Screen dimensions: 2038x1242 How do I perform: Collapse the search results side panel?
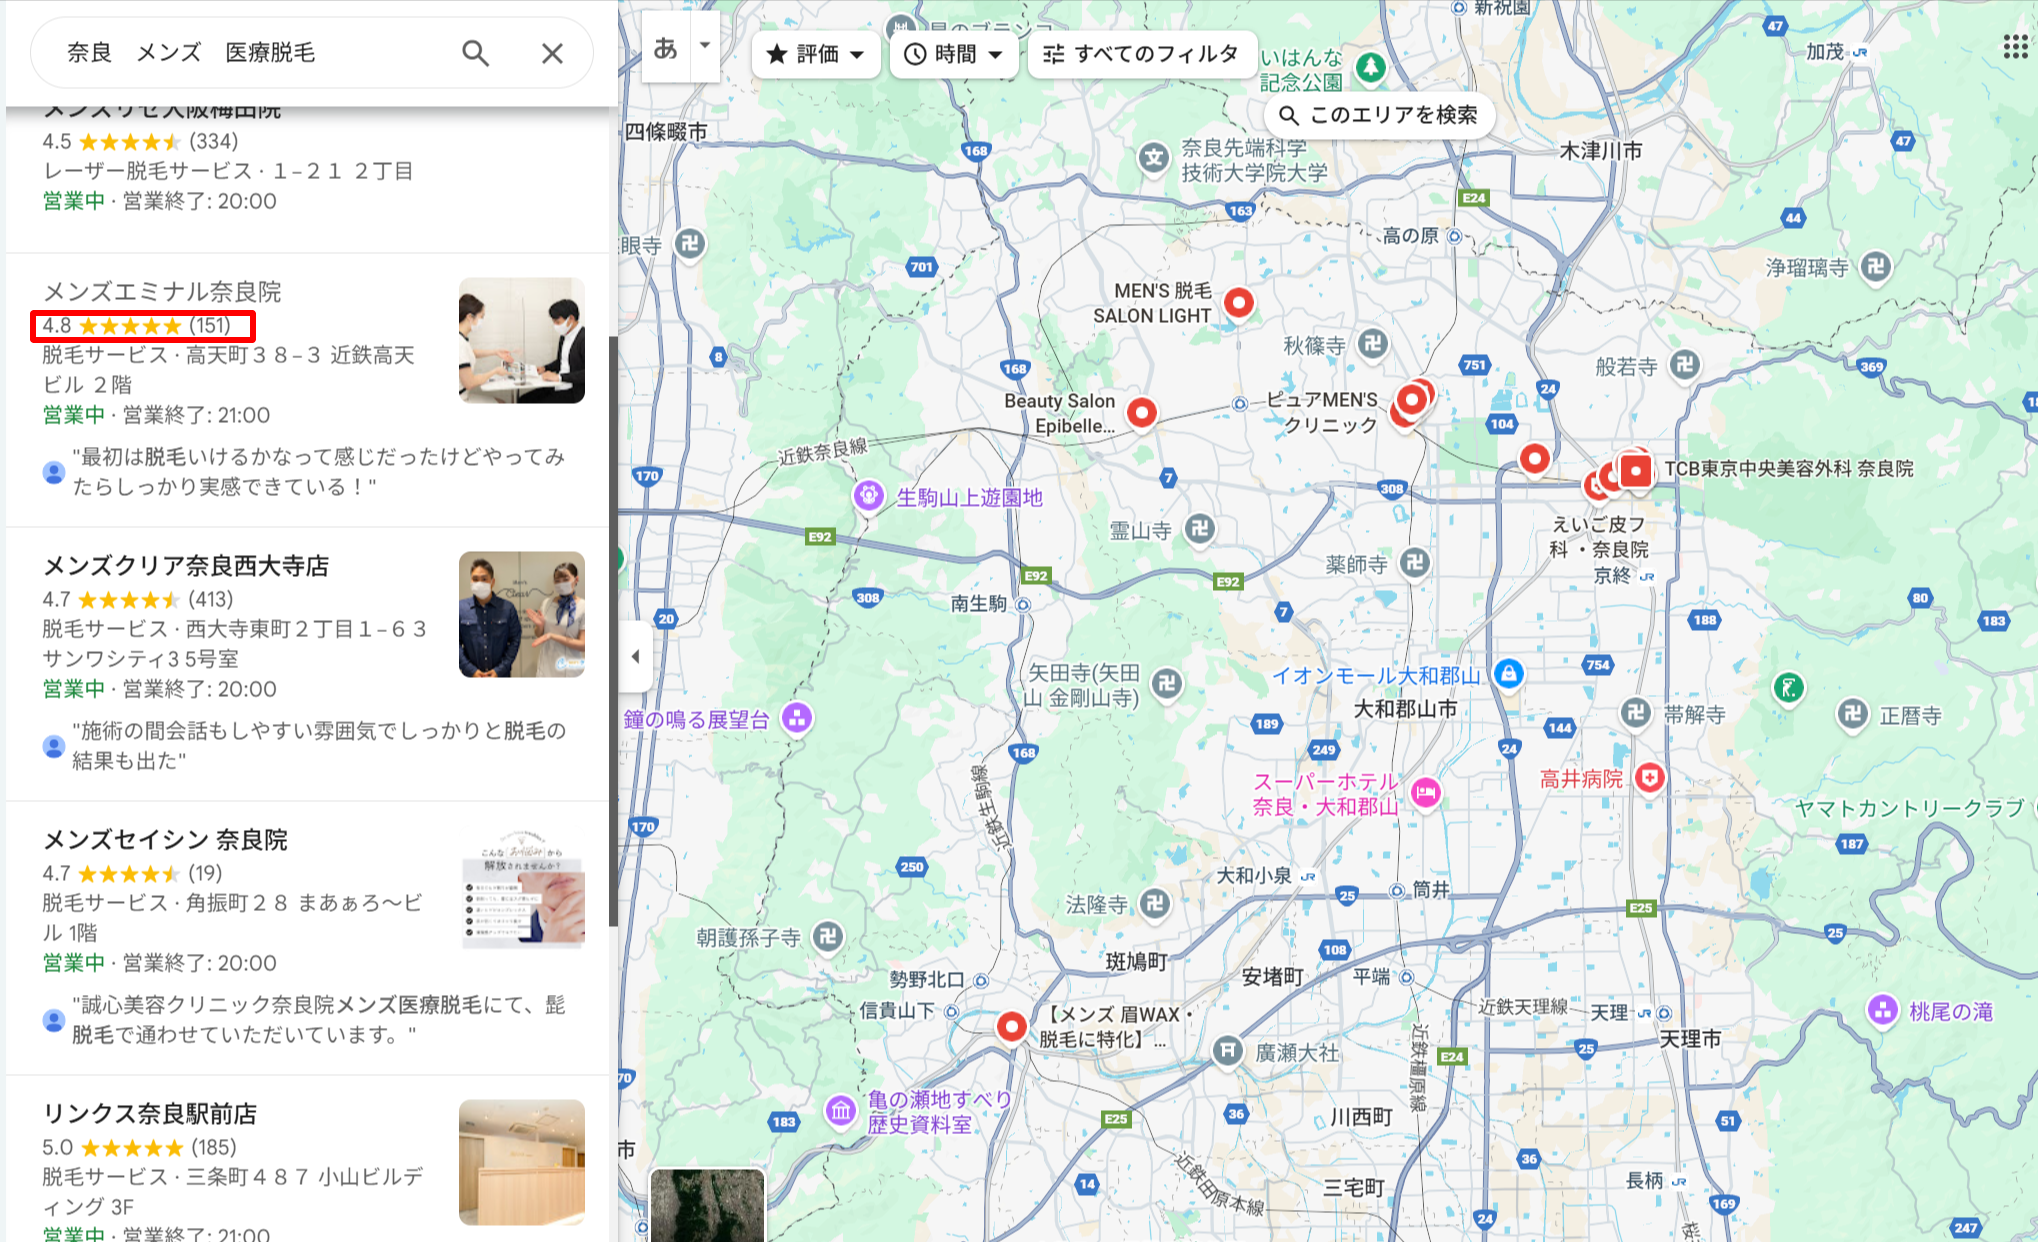(636, 655)
